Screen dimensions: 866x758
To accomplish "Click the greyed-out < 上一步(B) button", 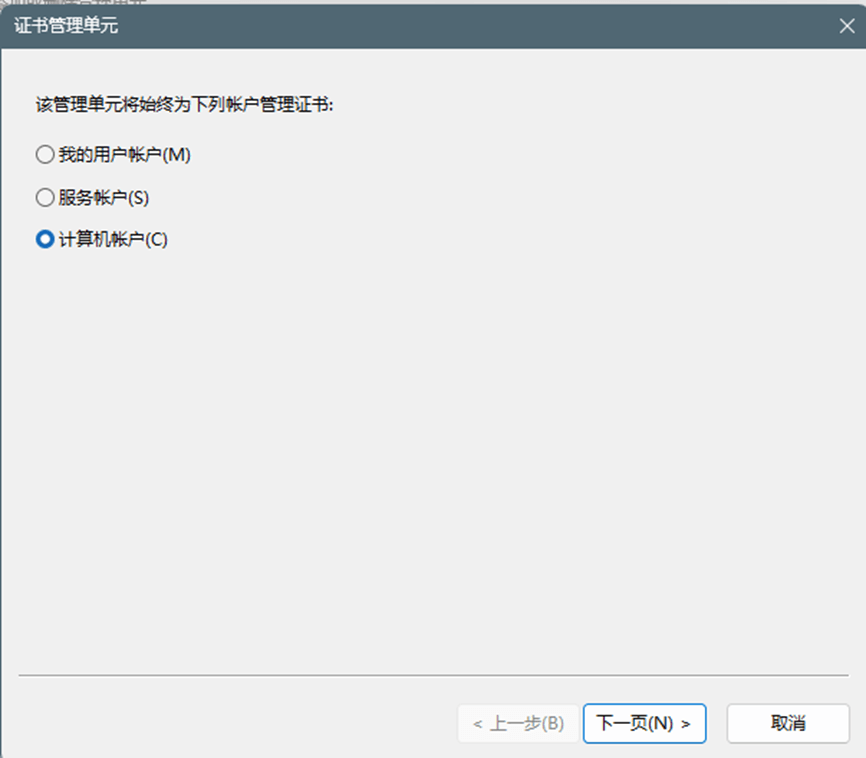I will [x=518, y=723].
